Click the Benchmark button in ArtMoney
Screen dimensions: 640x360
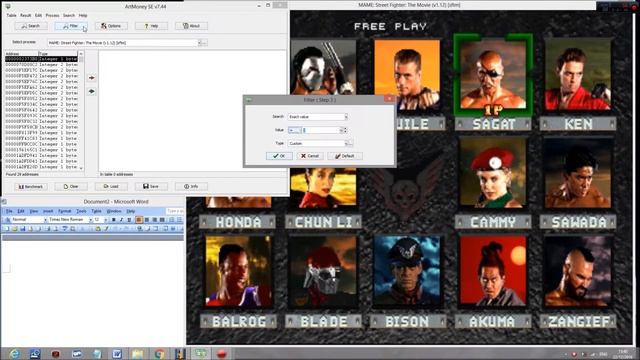31,187
